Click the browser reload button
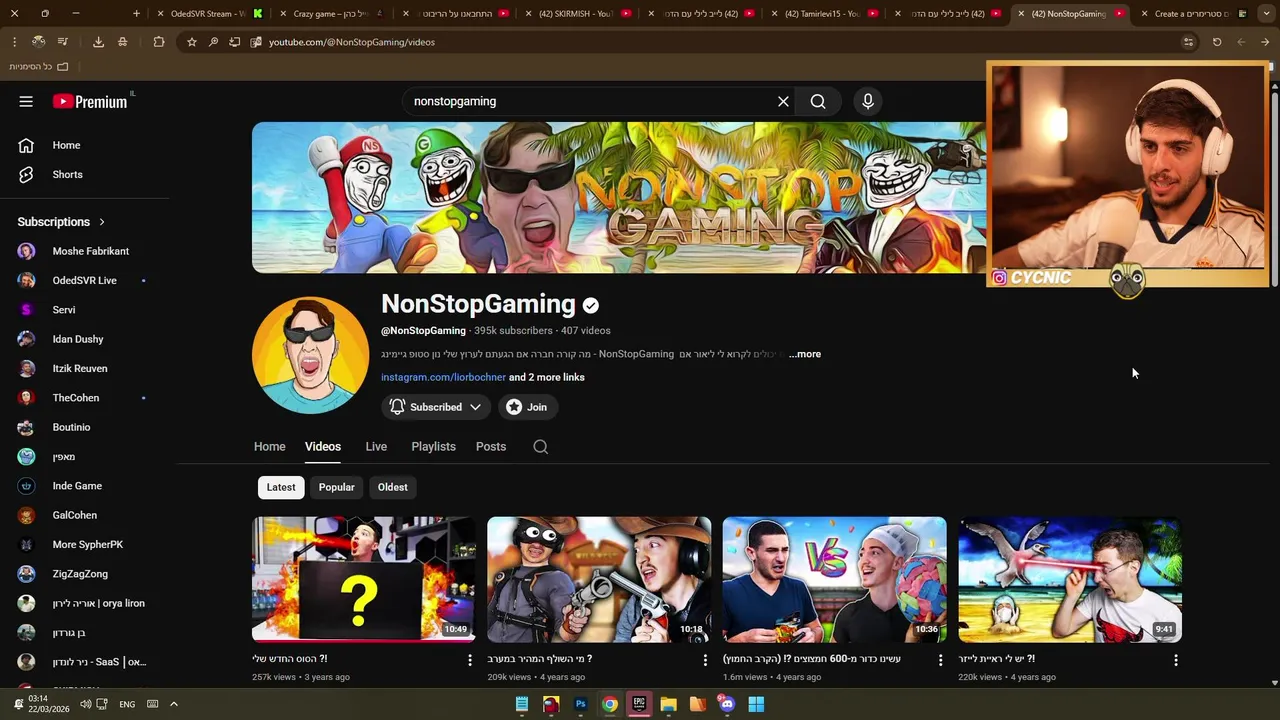 [1217, 42]
